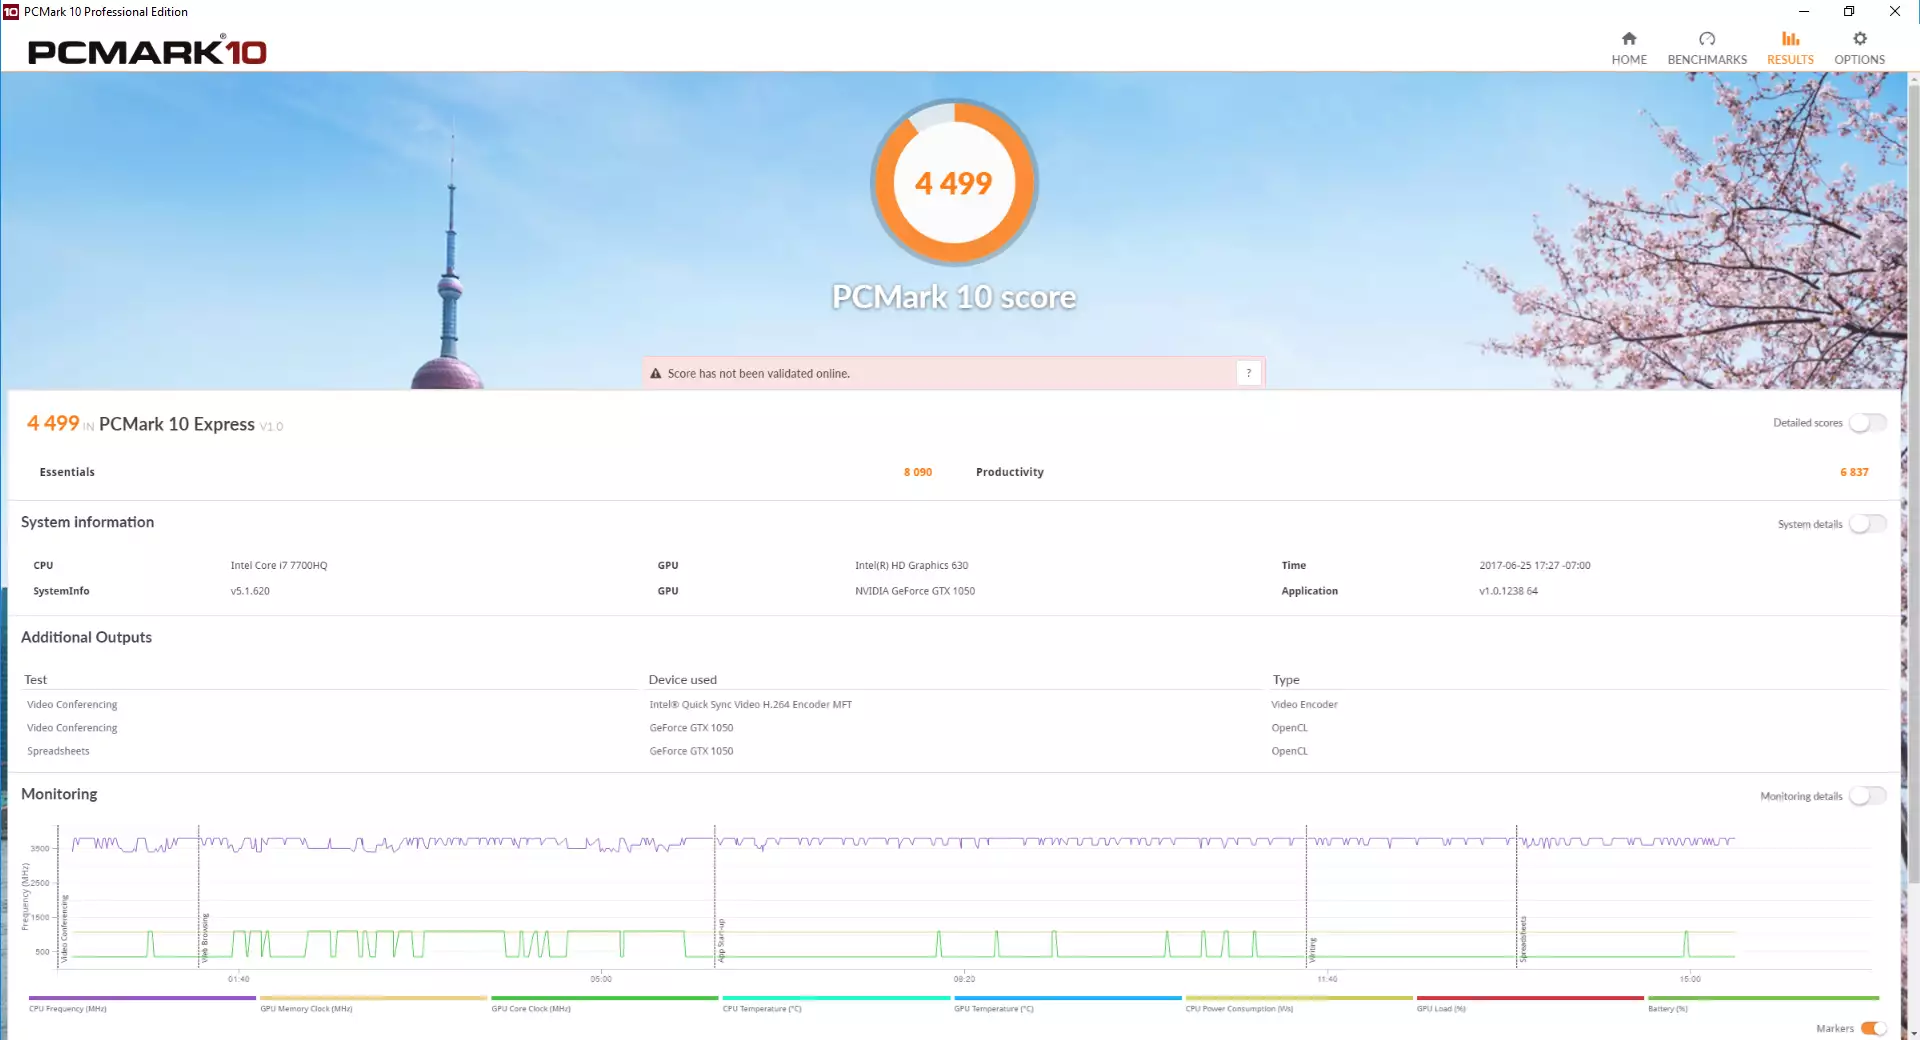
Task: Click the Web Browsing marker on chart
Action: (x=205, y=937)
